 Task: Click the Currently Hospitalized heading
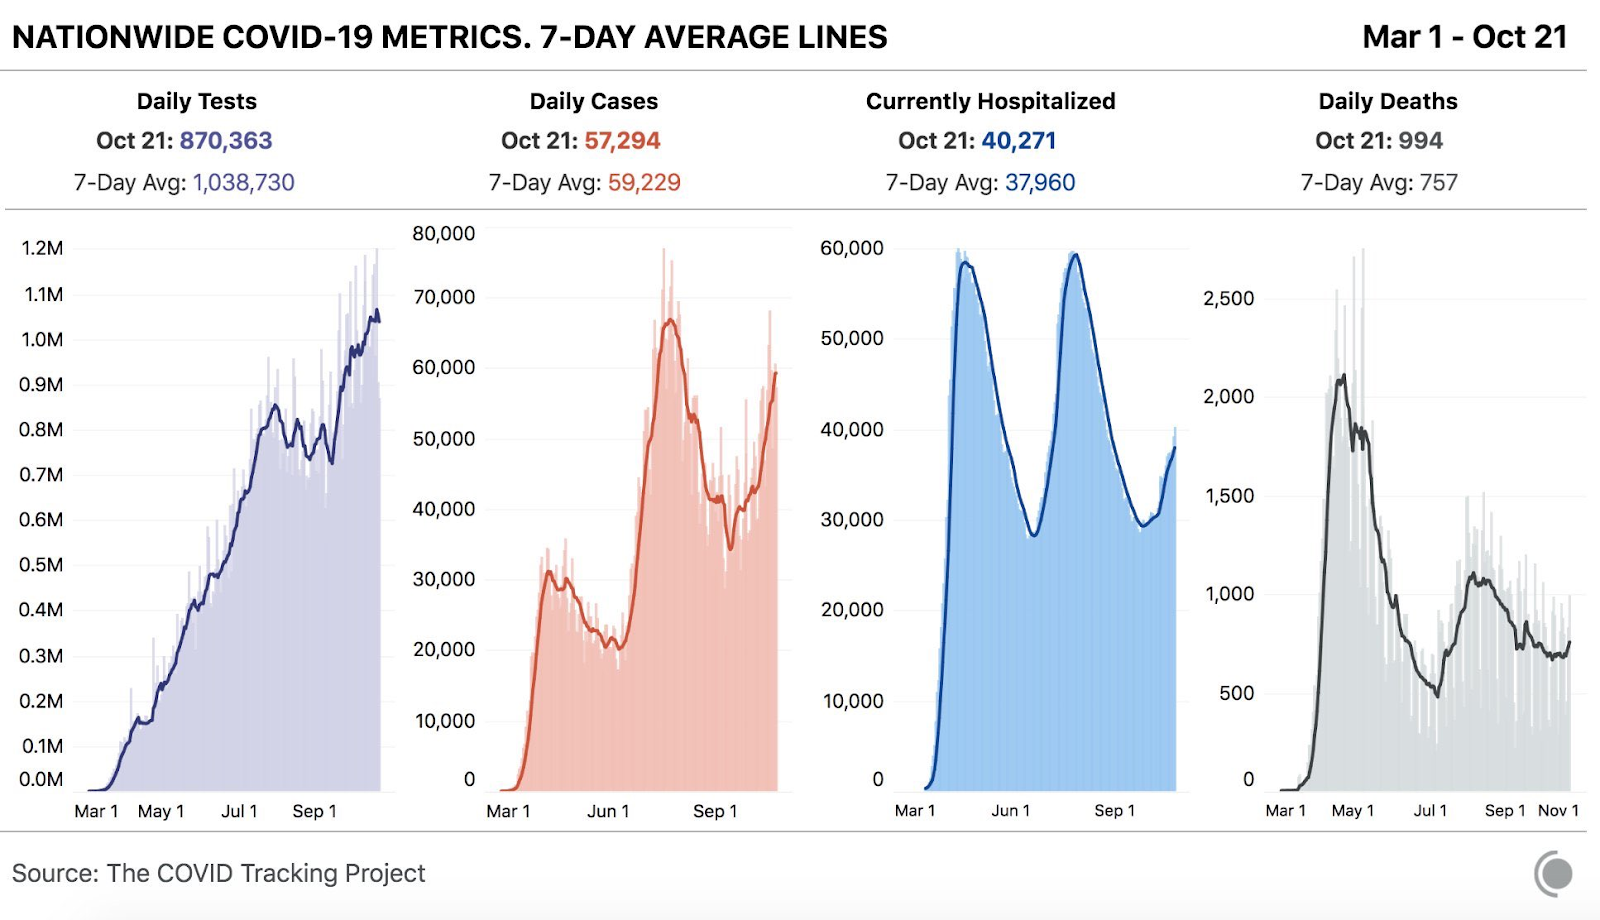pyautogui.click(x=991, y=101)
